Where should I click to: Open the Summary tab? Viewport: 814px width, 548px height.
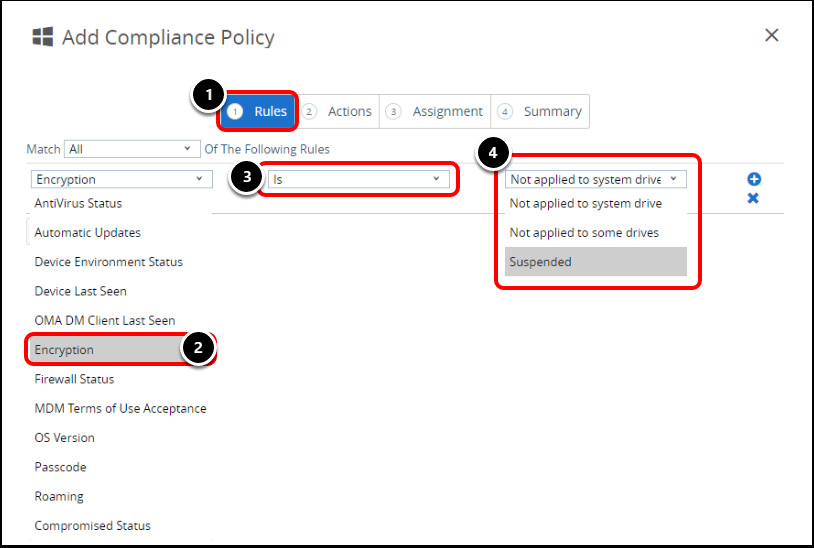pyautogui.click(x=541, y=111)
